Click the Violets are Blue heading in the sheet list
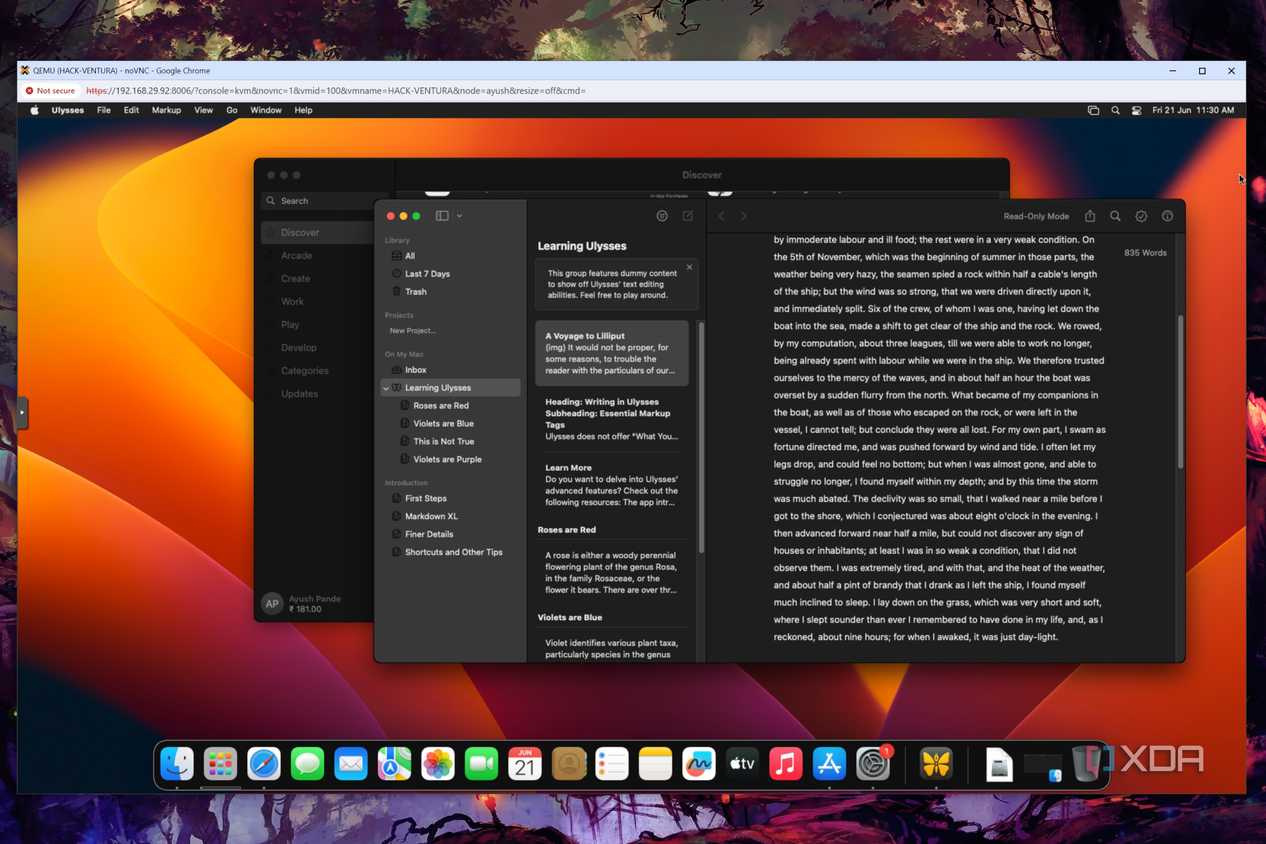Screen dimensions: 1266x844 [570, 618]
